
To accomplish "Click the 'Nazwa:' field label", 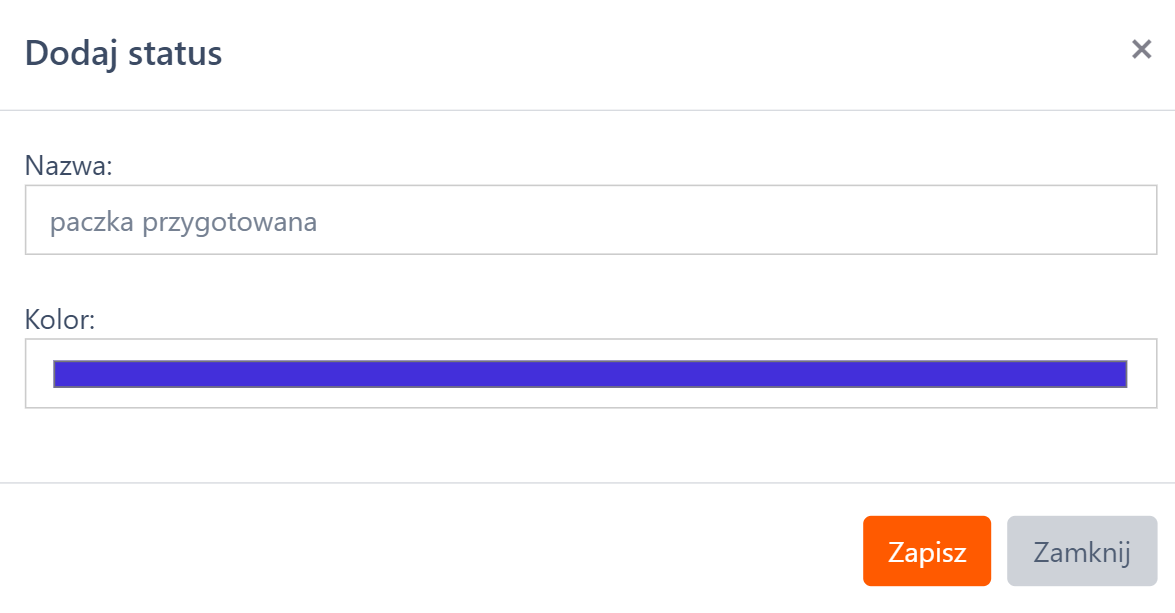I will pos(69,166).
